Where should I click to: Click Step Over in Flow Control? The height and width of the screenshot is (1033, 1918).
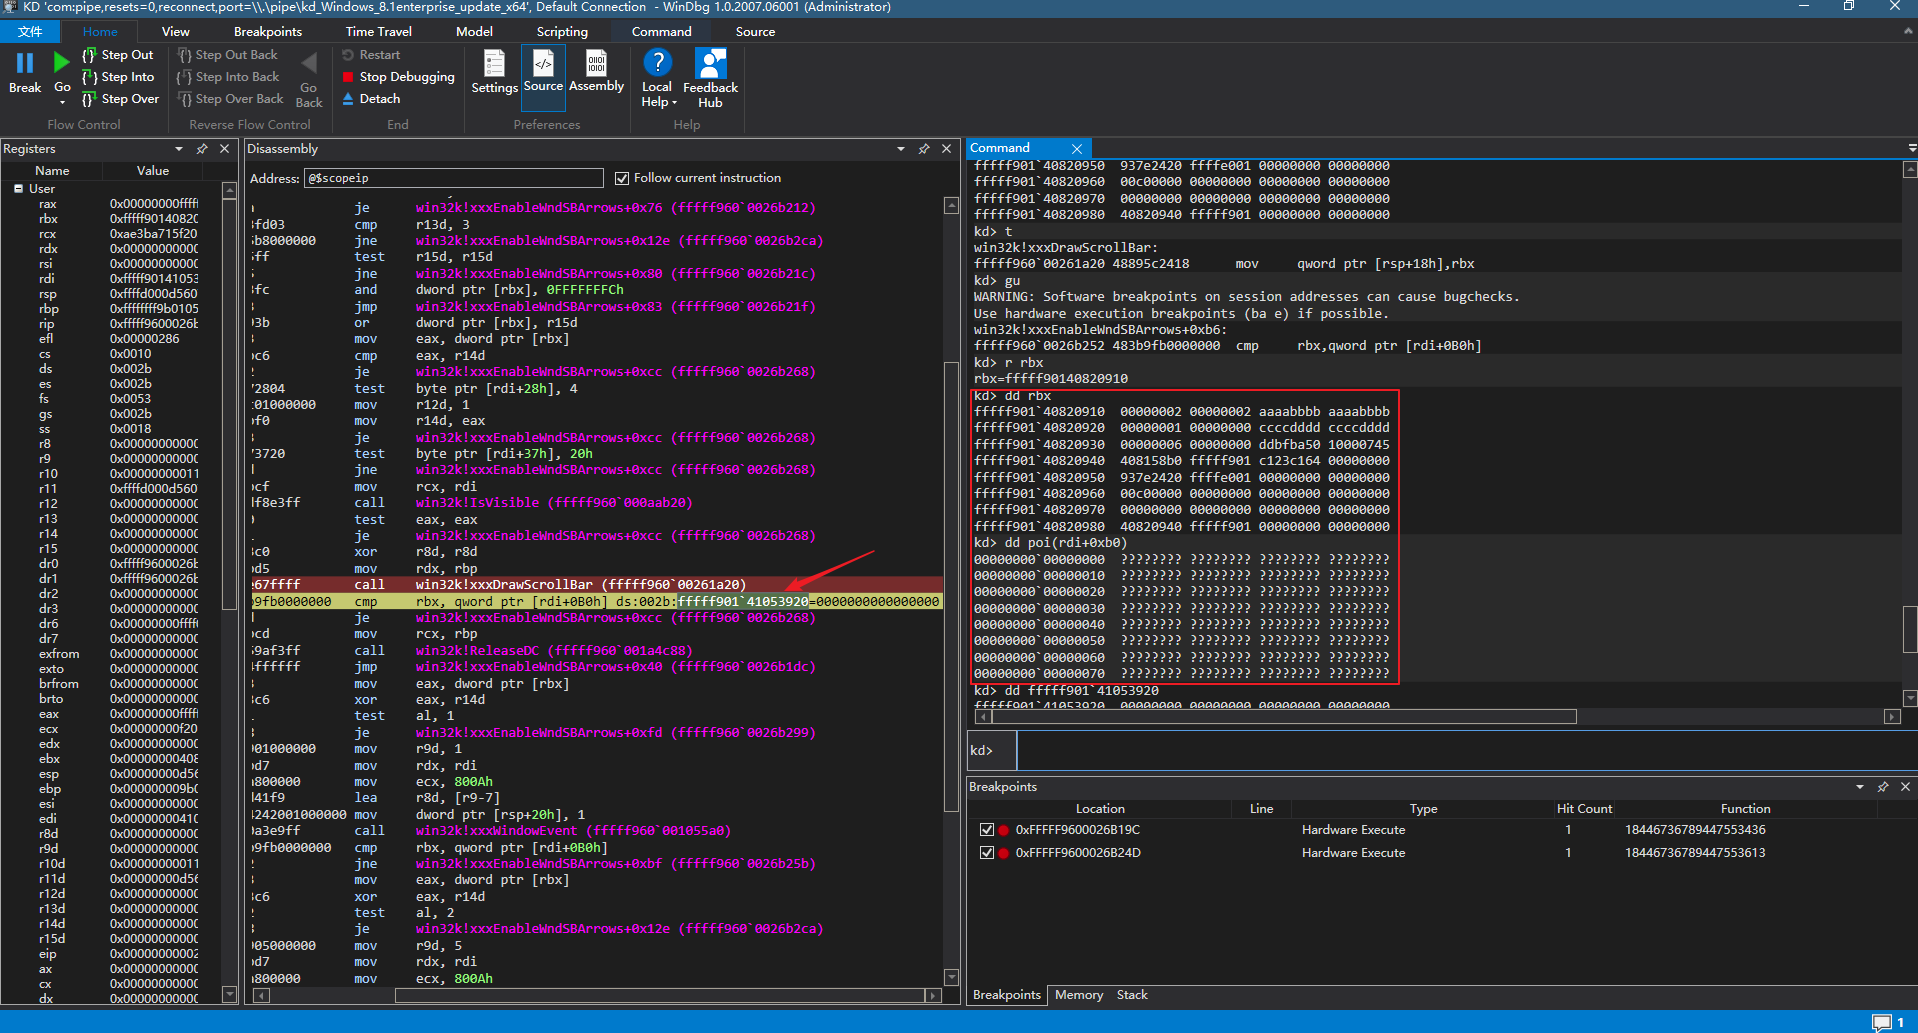120,99
